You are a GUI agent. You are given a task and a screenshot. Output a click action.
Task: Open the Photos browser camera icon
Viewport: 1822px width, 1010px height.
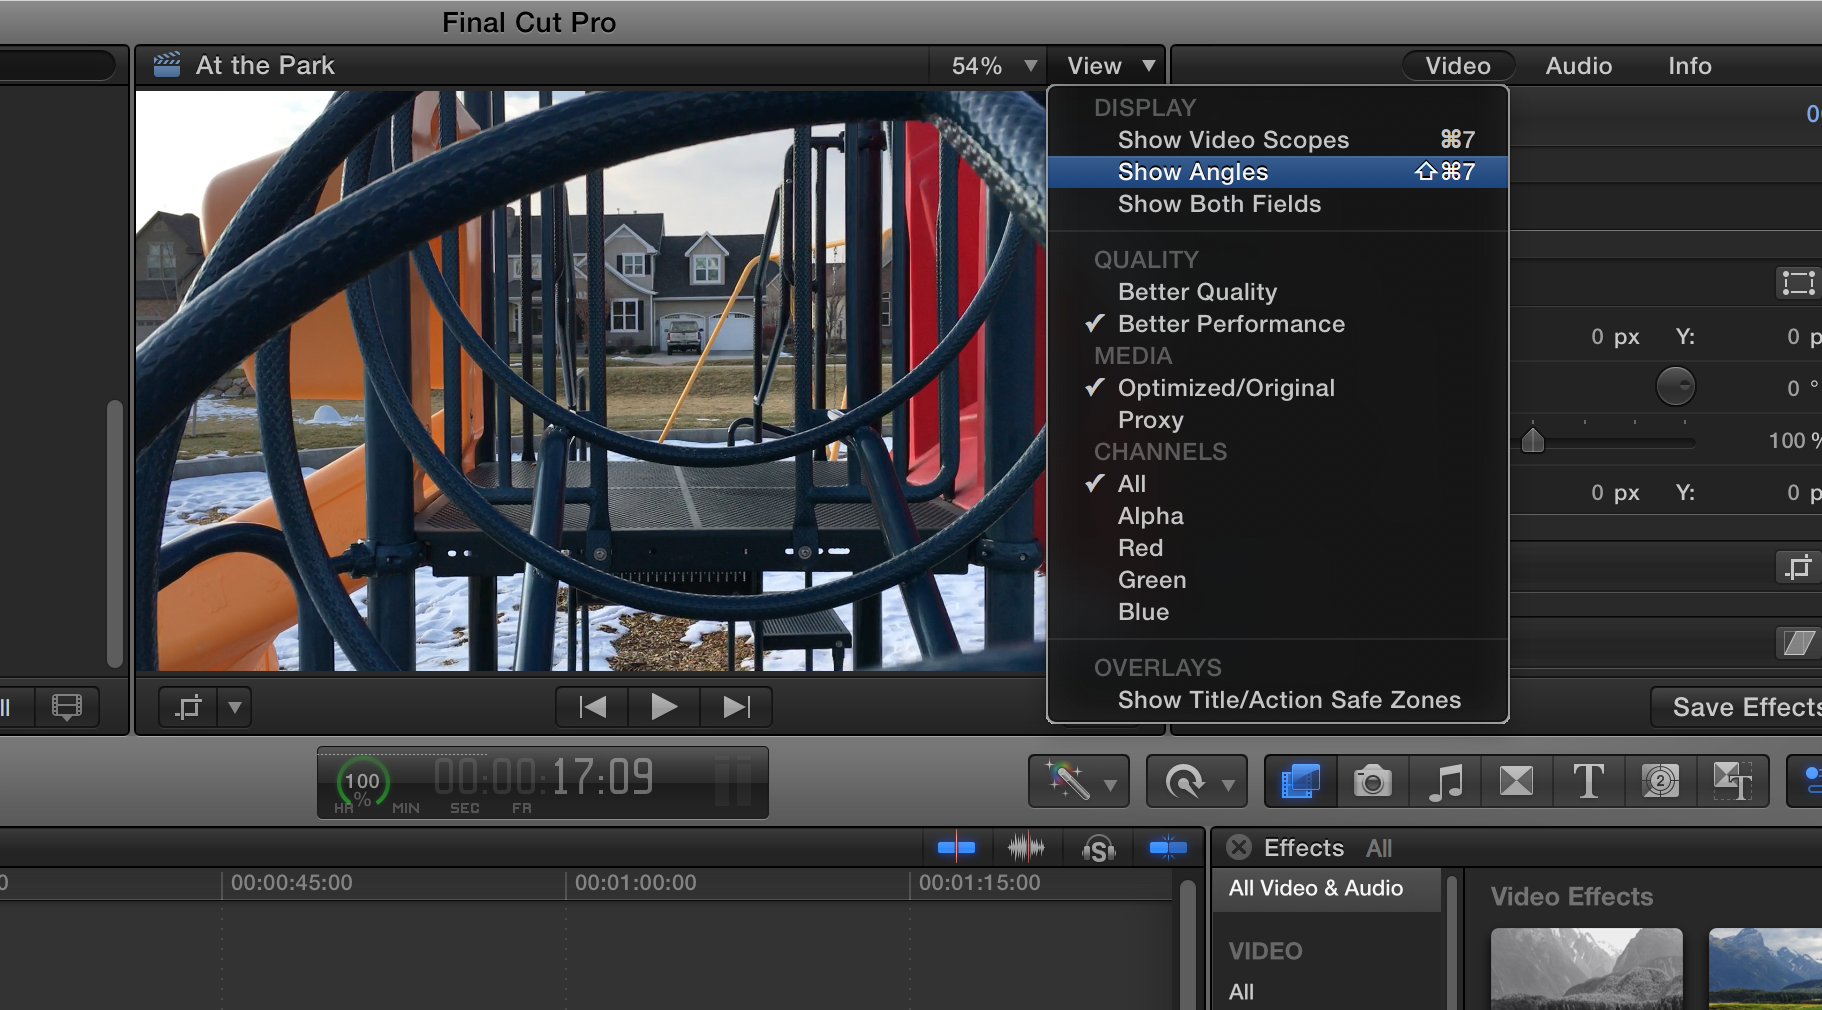1372,781
